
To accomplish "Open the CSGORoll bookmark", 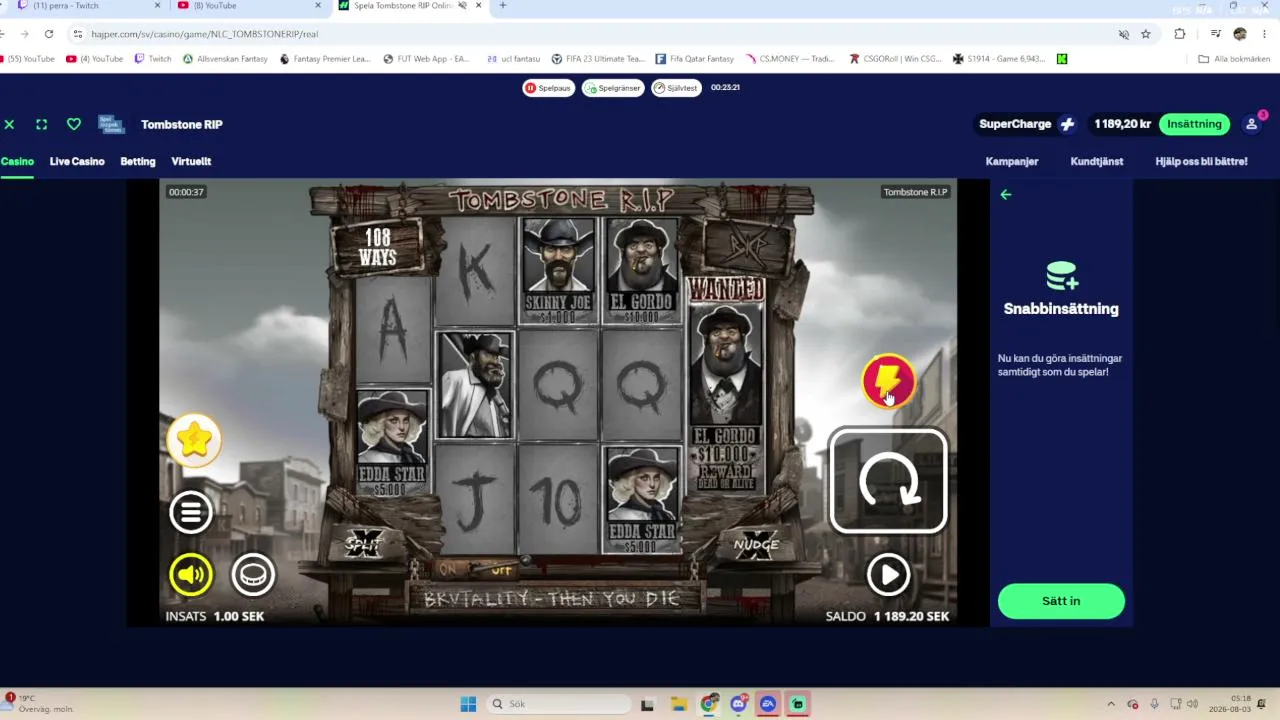I will [895, 59].
